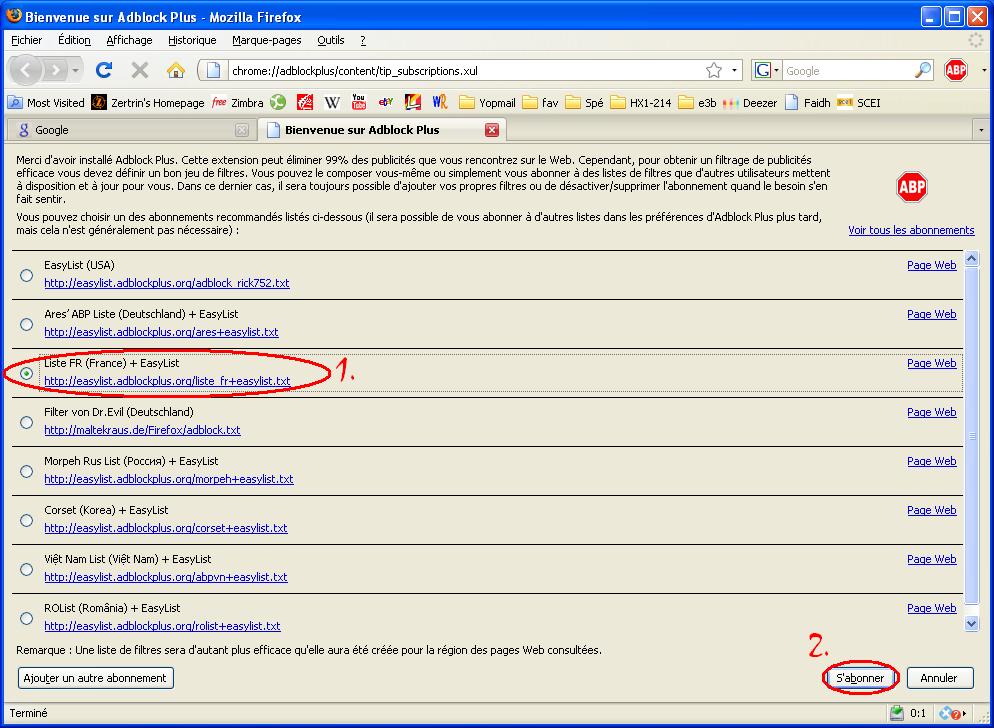The width and height of the screenshot is (994, 728).
Task: Click the download status icon in status bar
Action: tap(897, 713)
